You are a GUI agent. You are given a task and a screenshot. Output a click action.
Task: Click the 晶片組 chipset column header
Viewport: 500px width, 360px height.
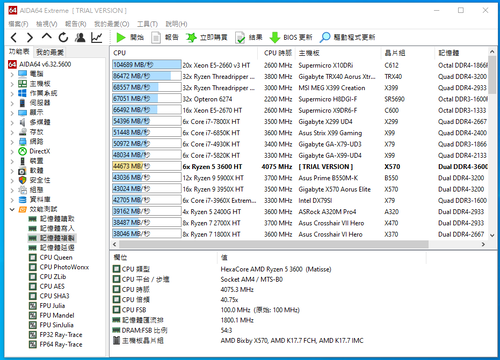[407, 53]
